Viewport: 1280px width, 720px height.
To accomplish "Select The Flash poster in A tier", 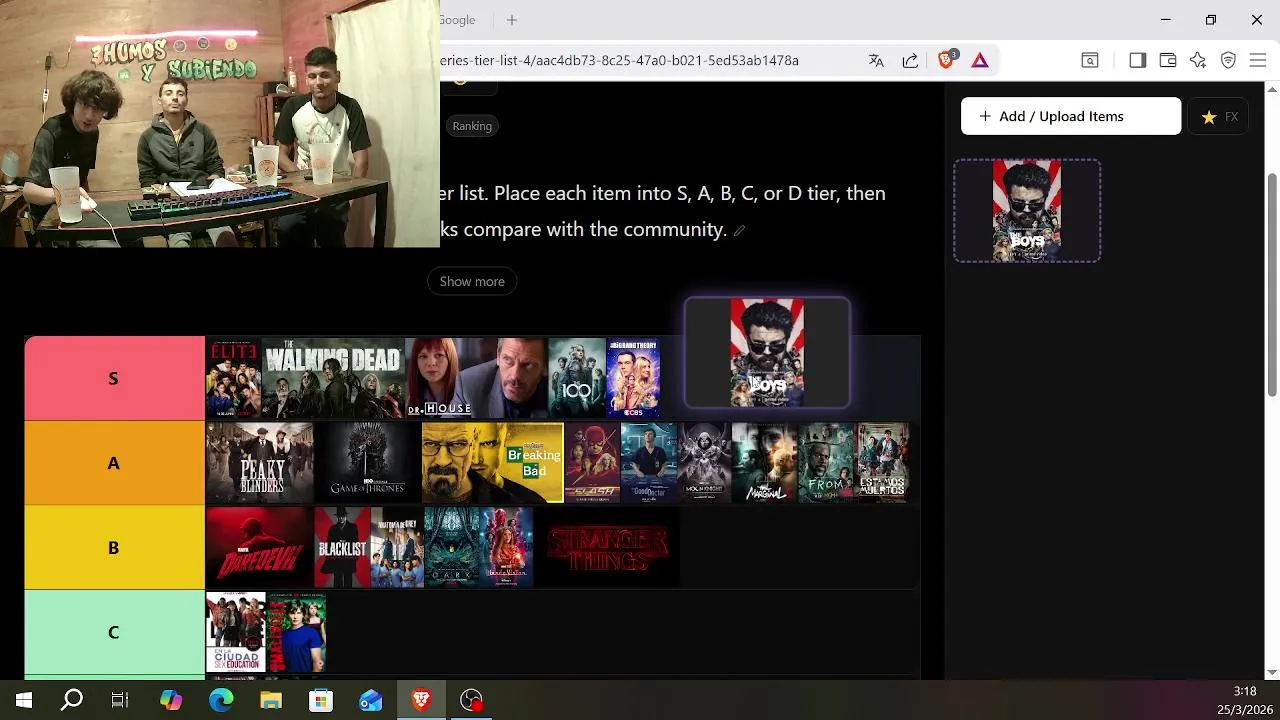I will click(592, 463).
